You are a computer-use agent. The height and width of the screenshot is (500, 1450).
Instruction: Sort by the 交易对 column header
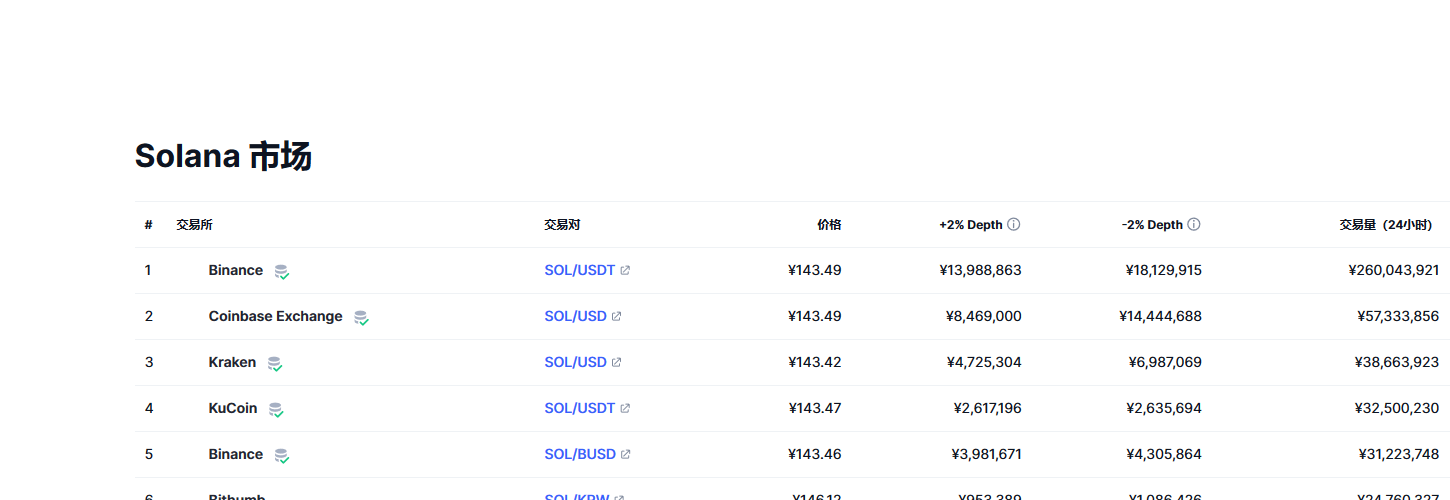pos(562,225)
